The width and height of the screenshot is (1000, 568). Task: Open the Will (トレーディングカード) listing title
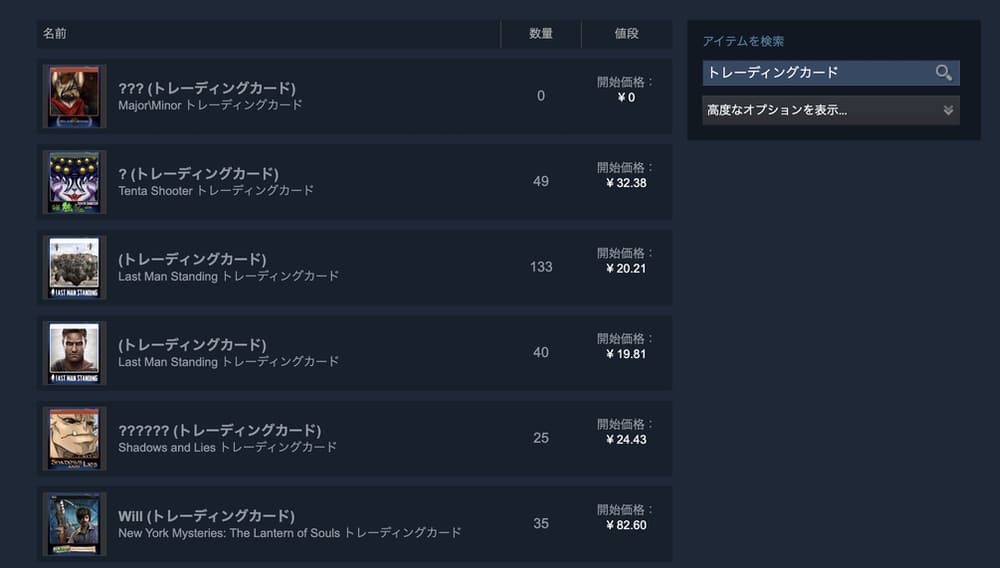point(206,516)
